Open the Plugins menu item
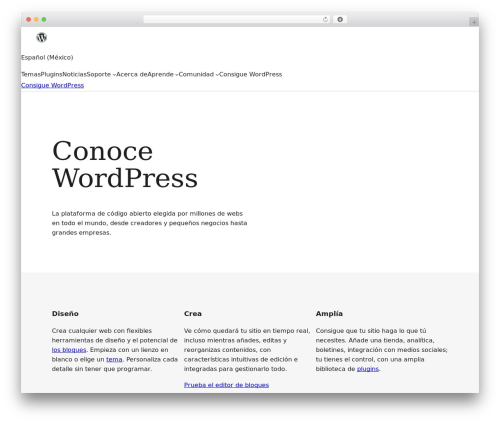This screenshot has height=423, width=500. pos(52,74)
